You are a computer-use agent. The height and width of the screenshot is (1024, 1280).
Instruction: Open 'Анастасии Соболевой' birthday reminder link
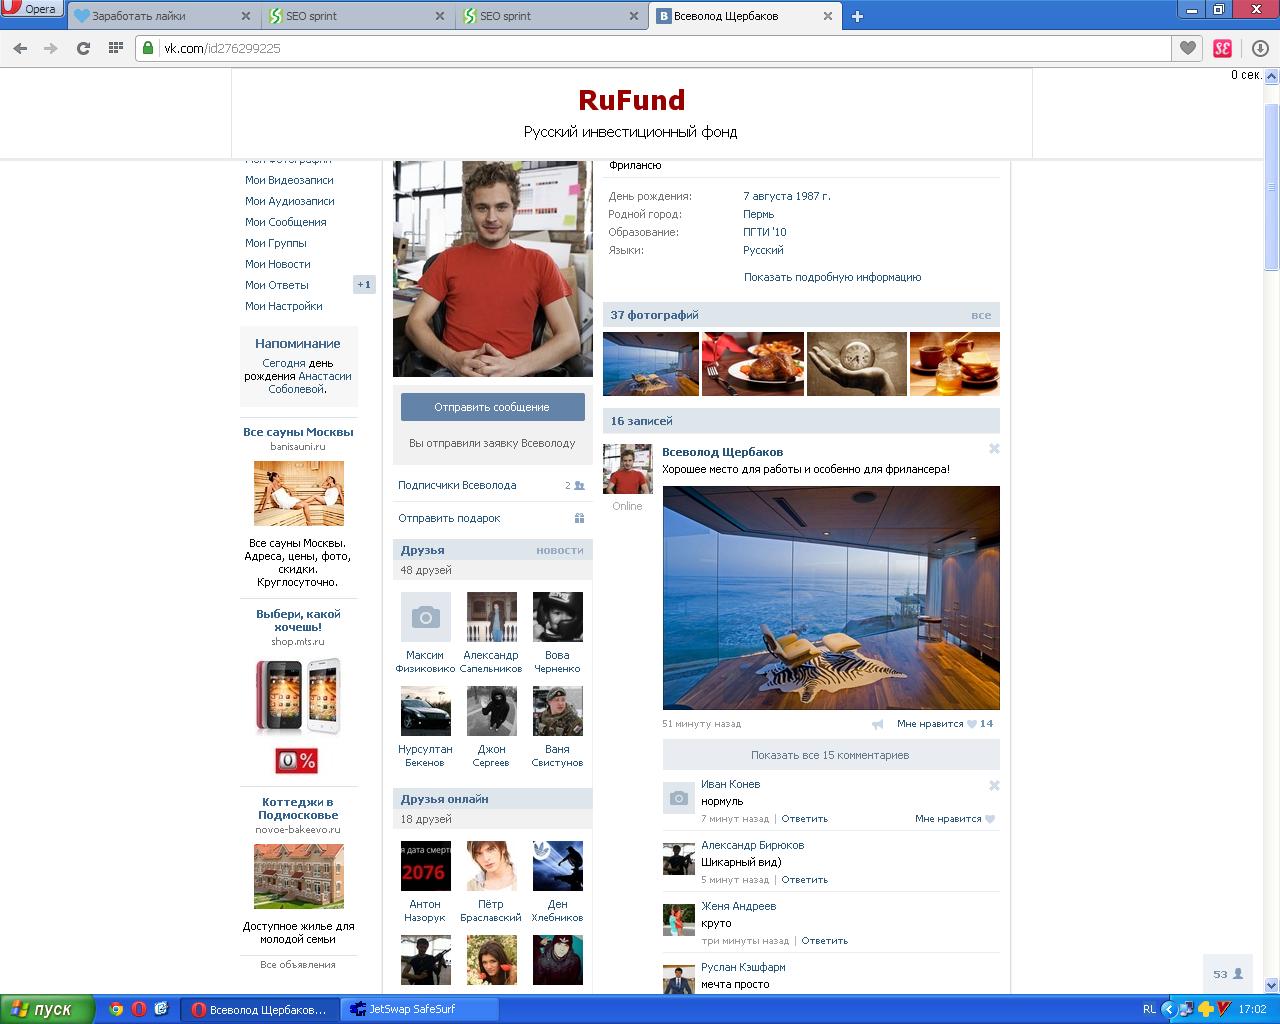[x=311, y=383]
